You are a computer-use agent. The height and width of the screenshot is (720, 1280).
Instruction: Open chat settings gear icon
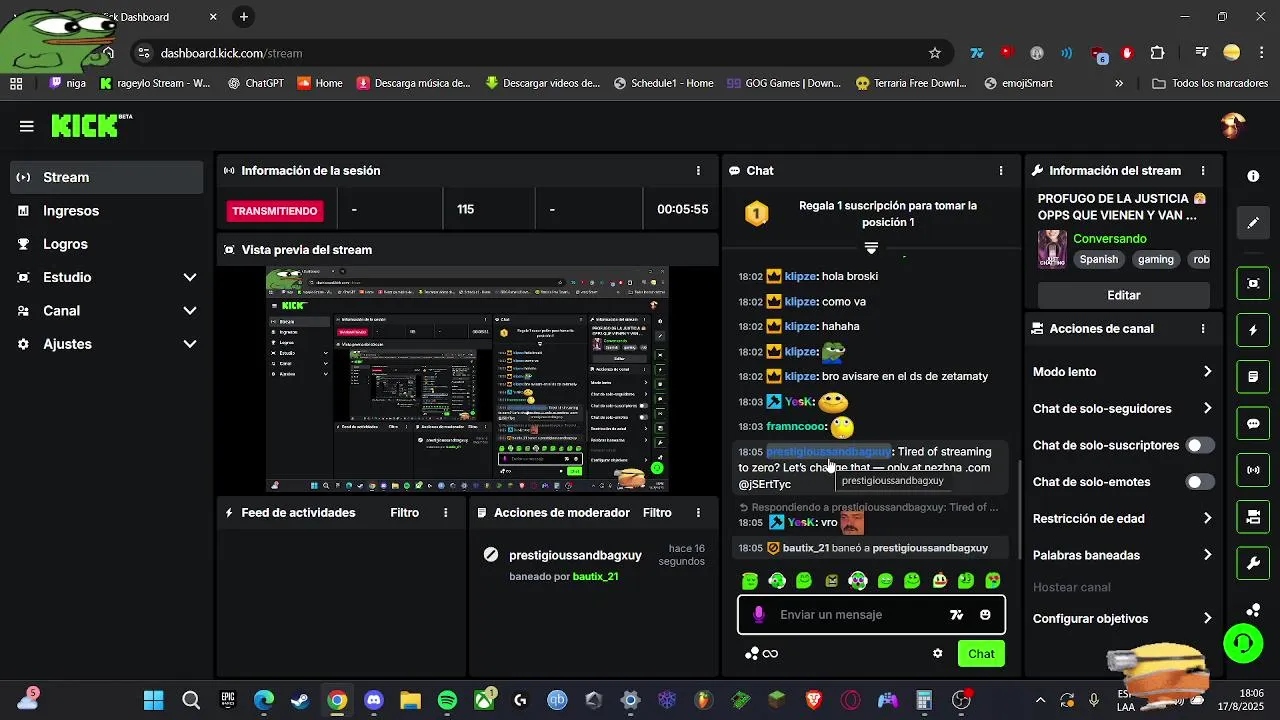(x=937, y=654)
